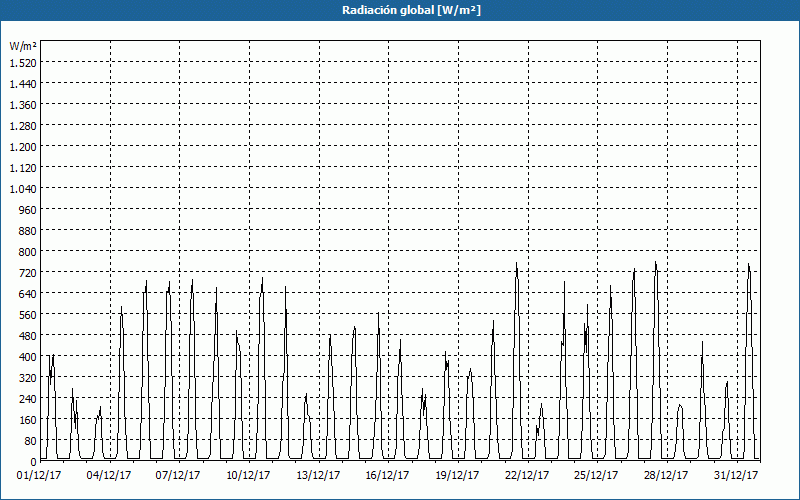Click the 25/12/17 date label
The height and width of the screenshot is (500, 800).
[x=596, y=475]
